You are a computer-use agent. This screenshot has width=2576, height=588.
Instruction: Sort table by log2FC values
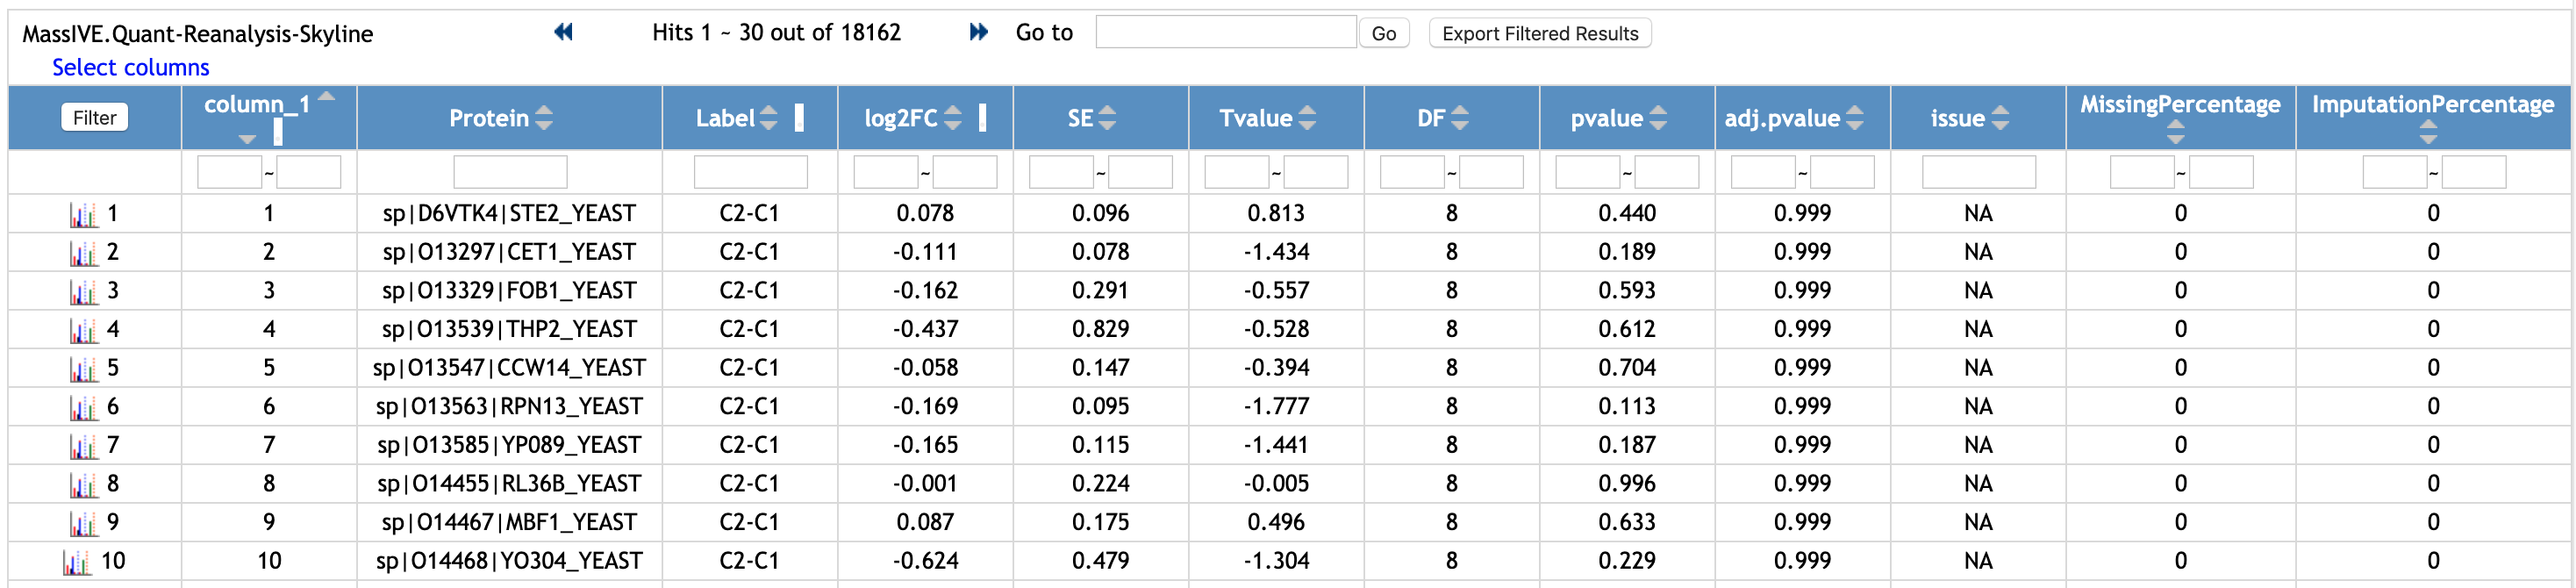952,119
